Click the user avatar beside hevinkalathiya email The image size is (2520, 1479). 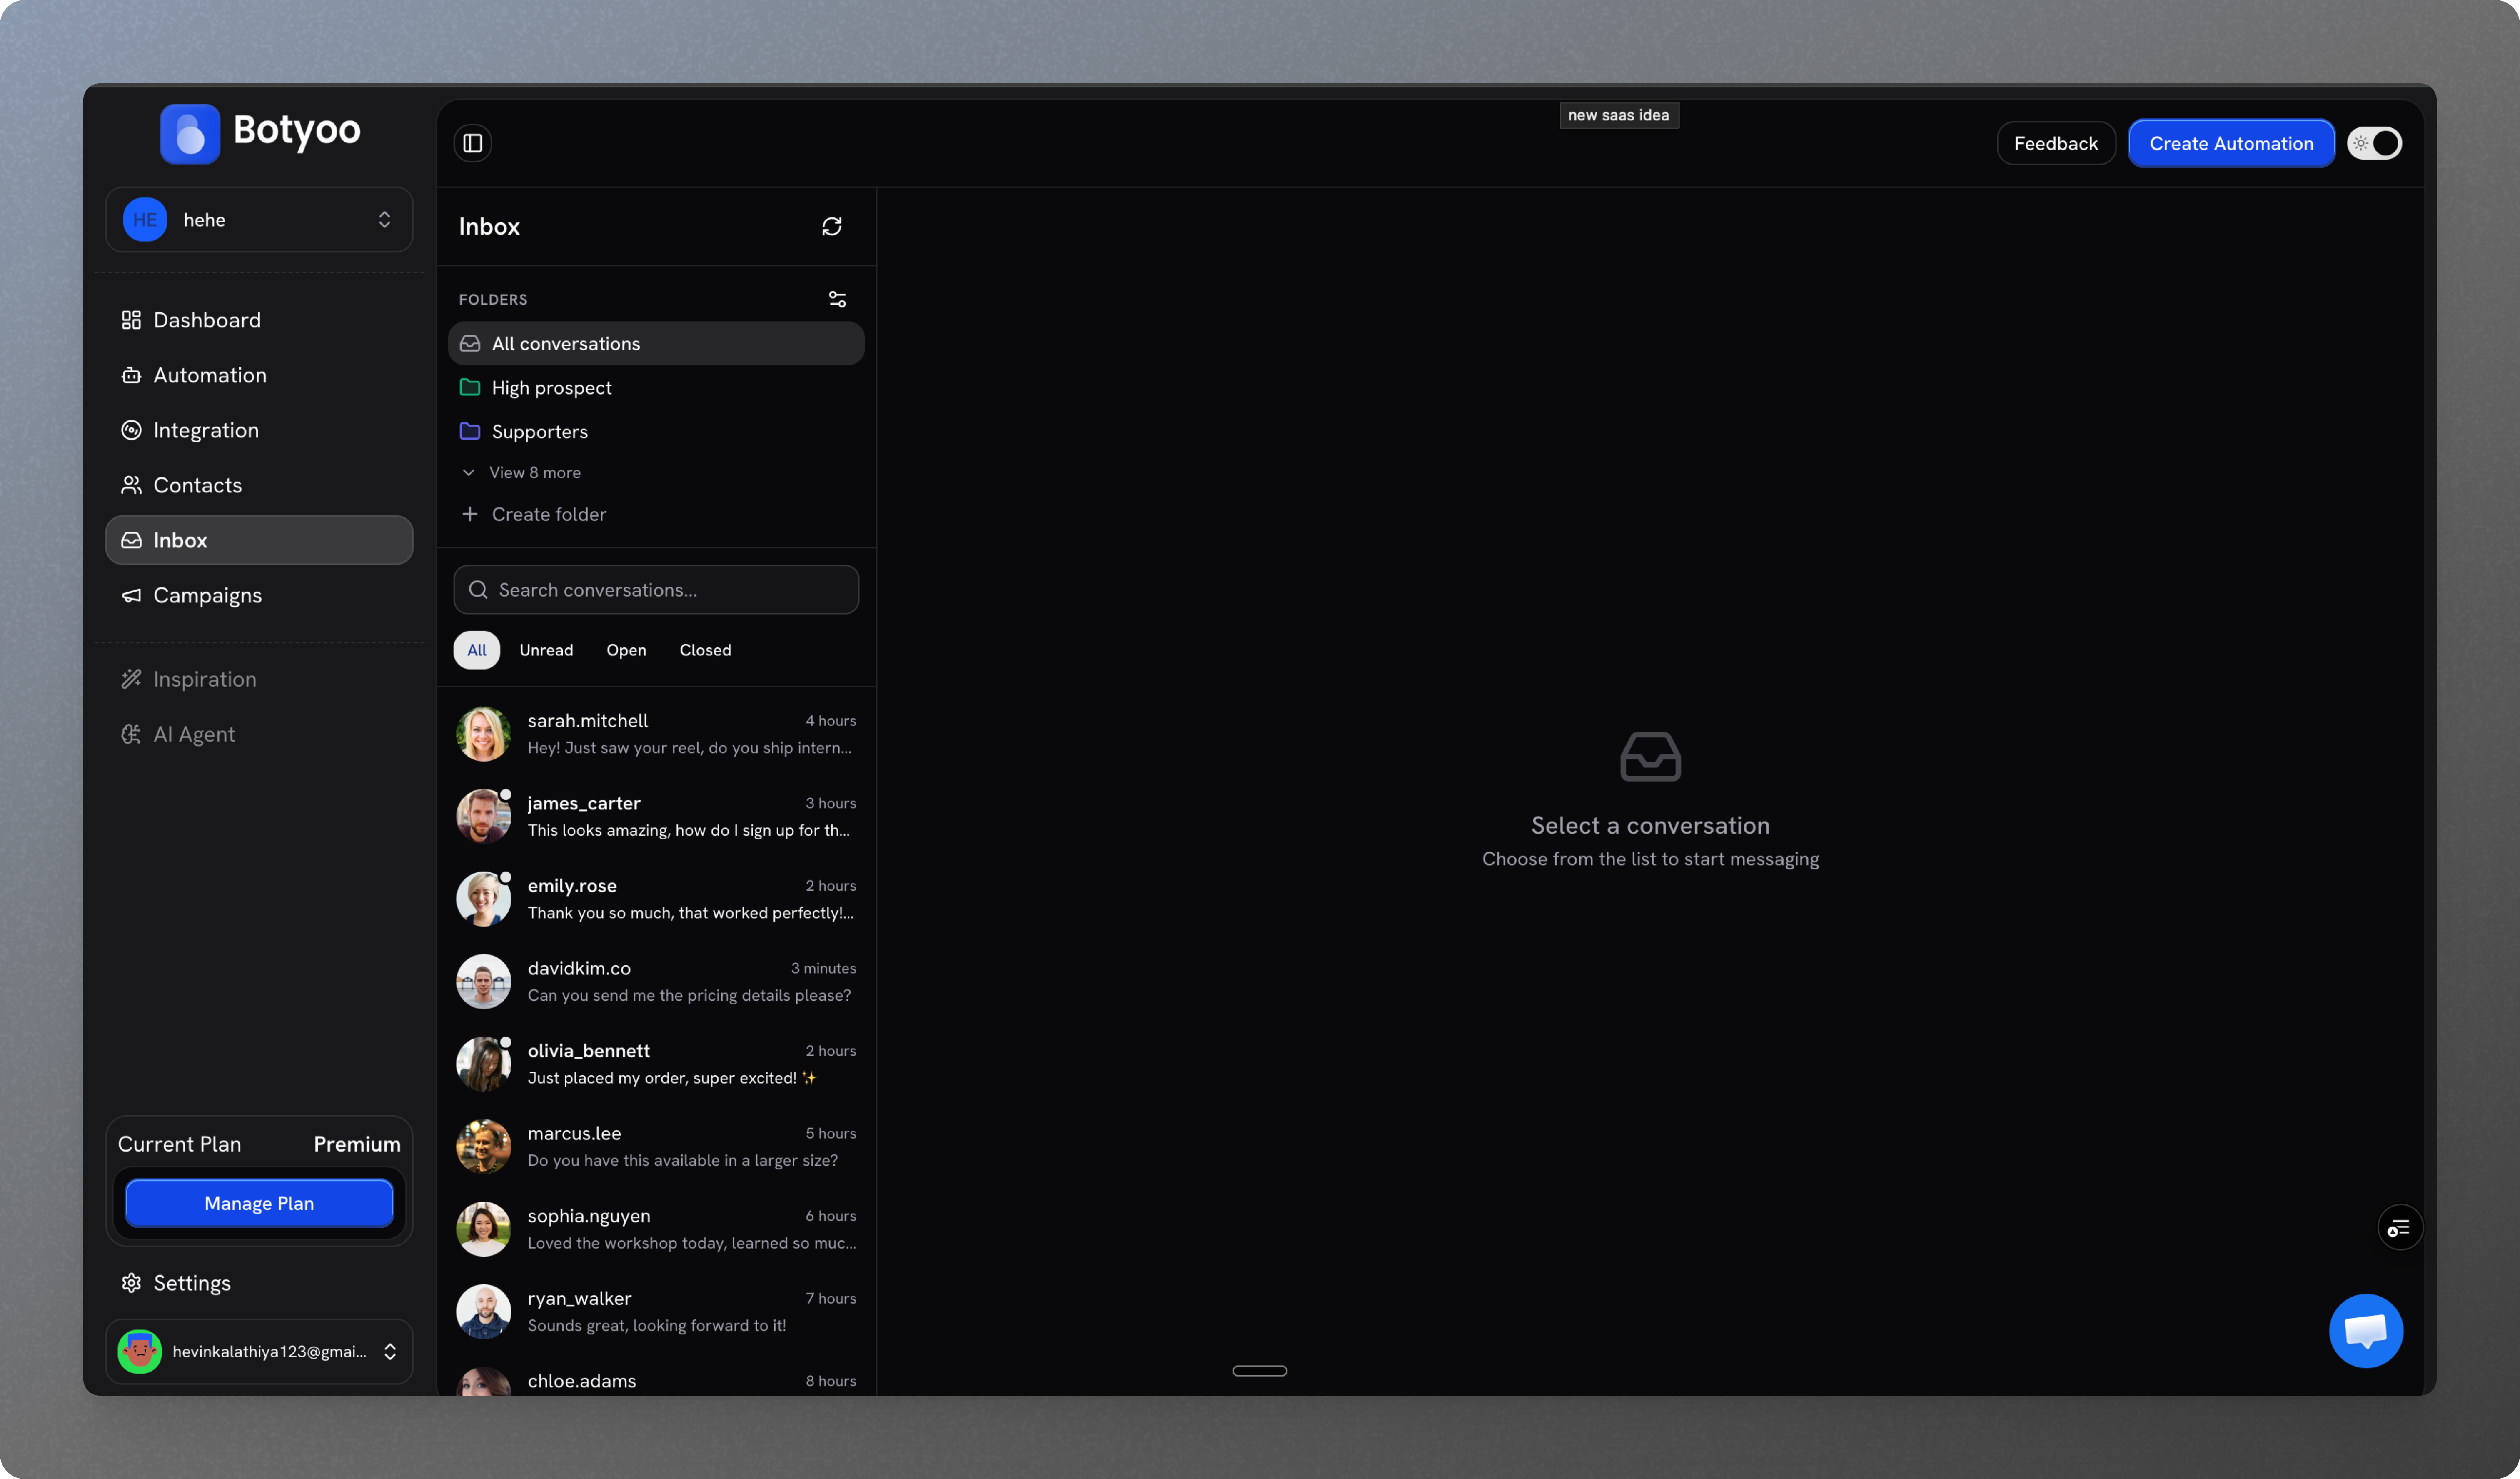140,1351
